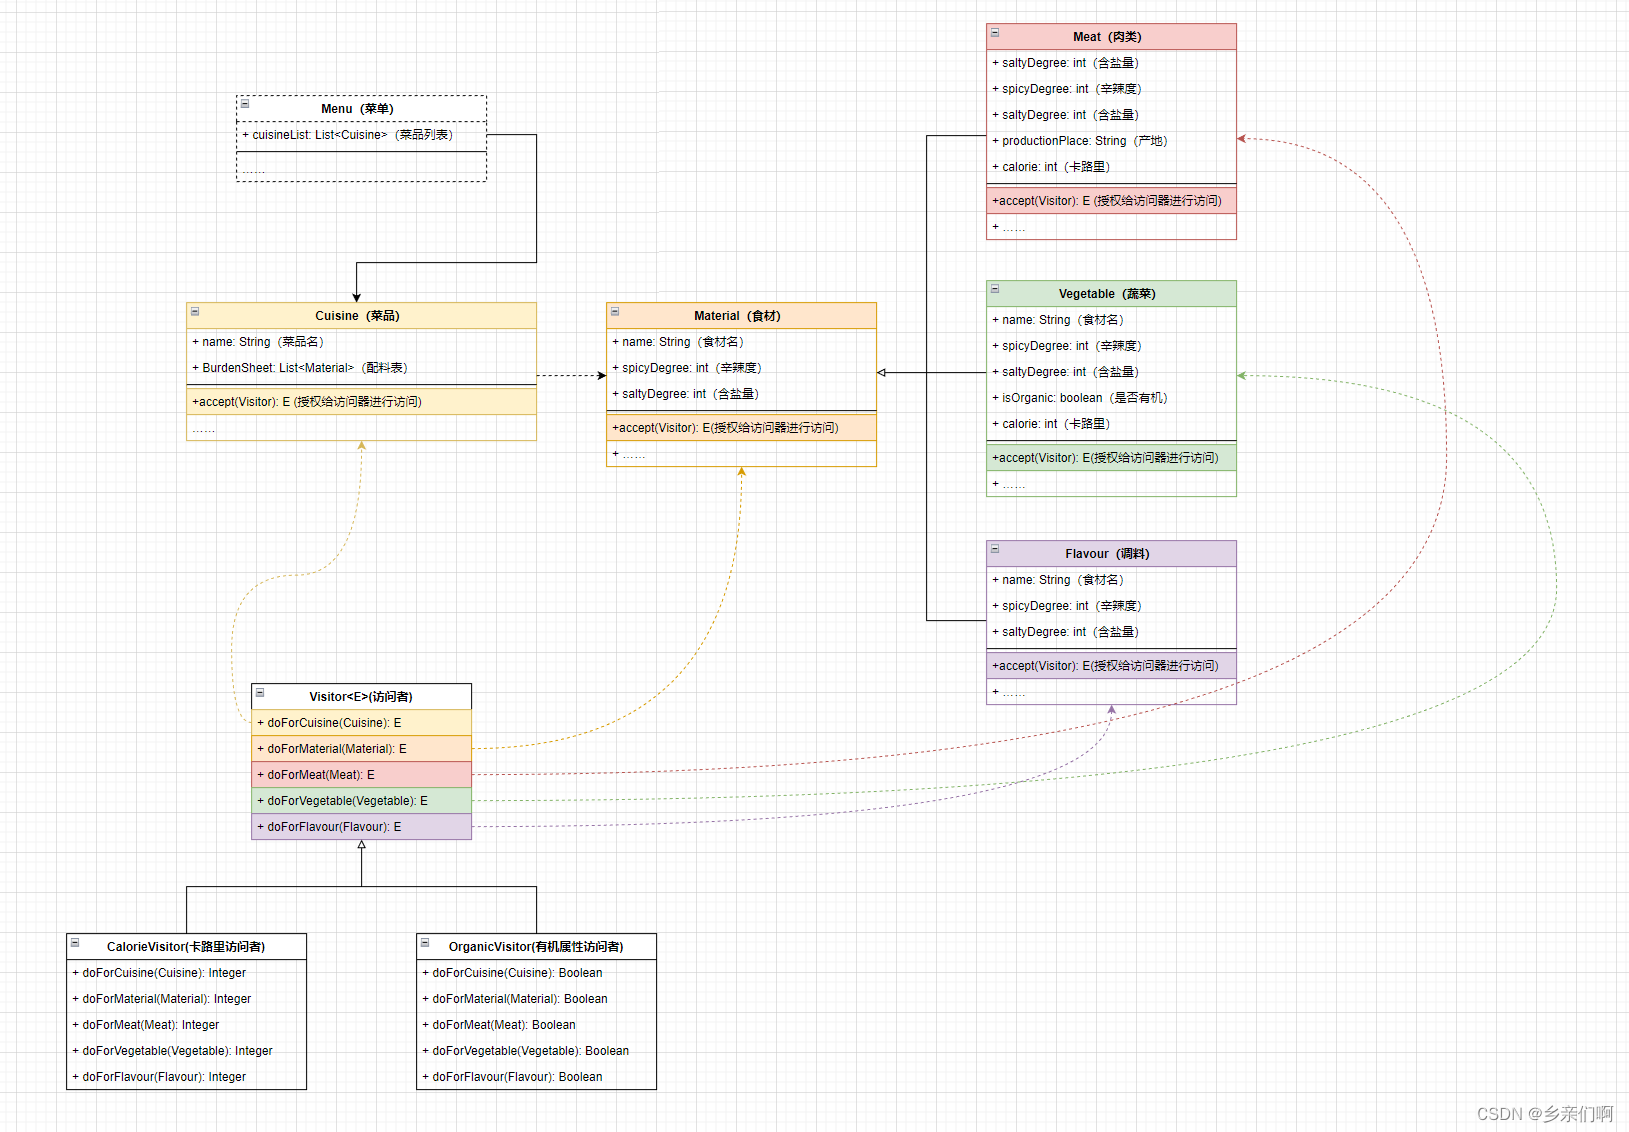Screen dimensions: 1629x1132
Task: Select doForVegetable(Vegetable): E in Visitor
Action: pyautogui.click(x=362, y=801)
